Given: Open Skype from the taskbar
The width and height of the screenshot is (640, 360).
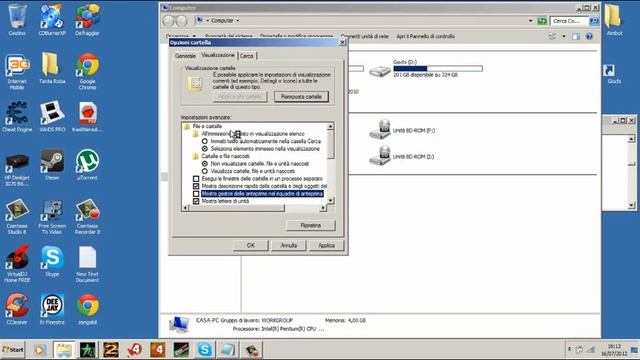Looking at the screenshot, I should click(204, 350).
